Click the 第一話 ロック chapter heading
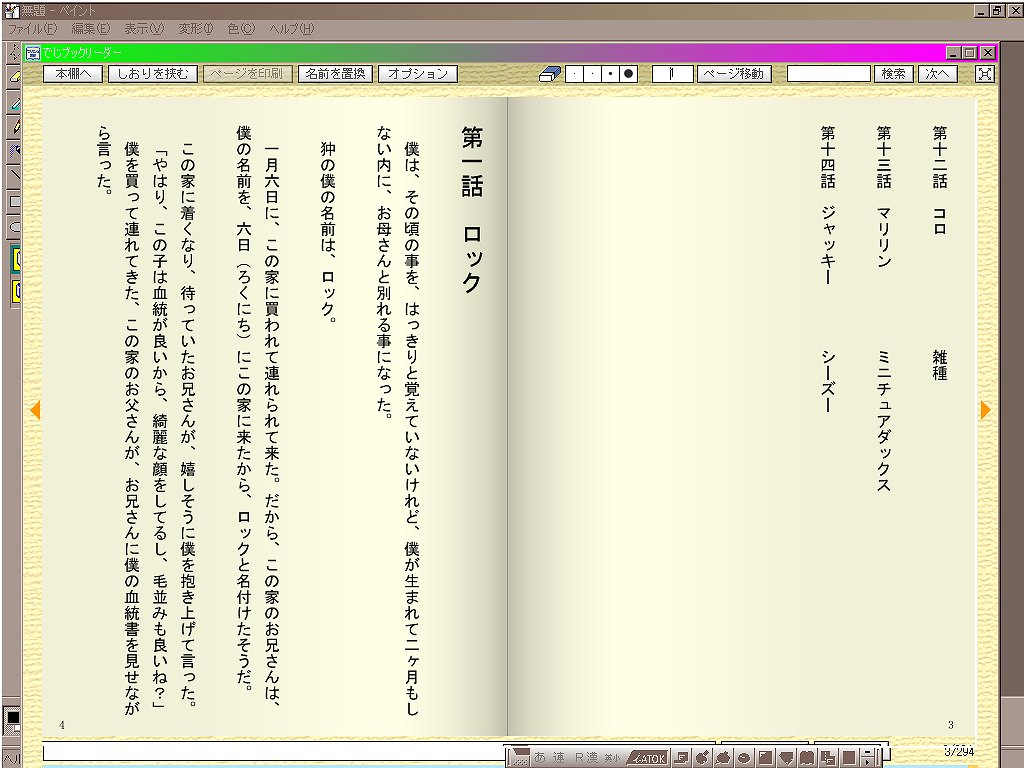This screenshot has height=768, width=1024. [472, 210]
